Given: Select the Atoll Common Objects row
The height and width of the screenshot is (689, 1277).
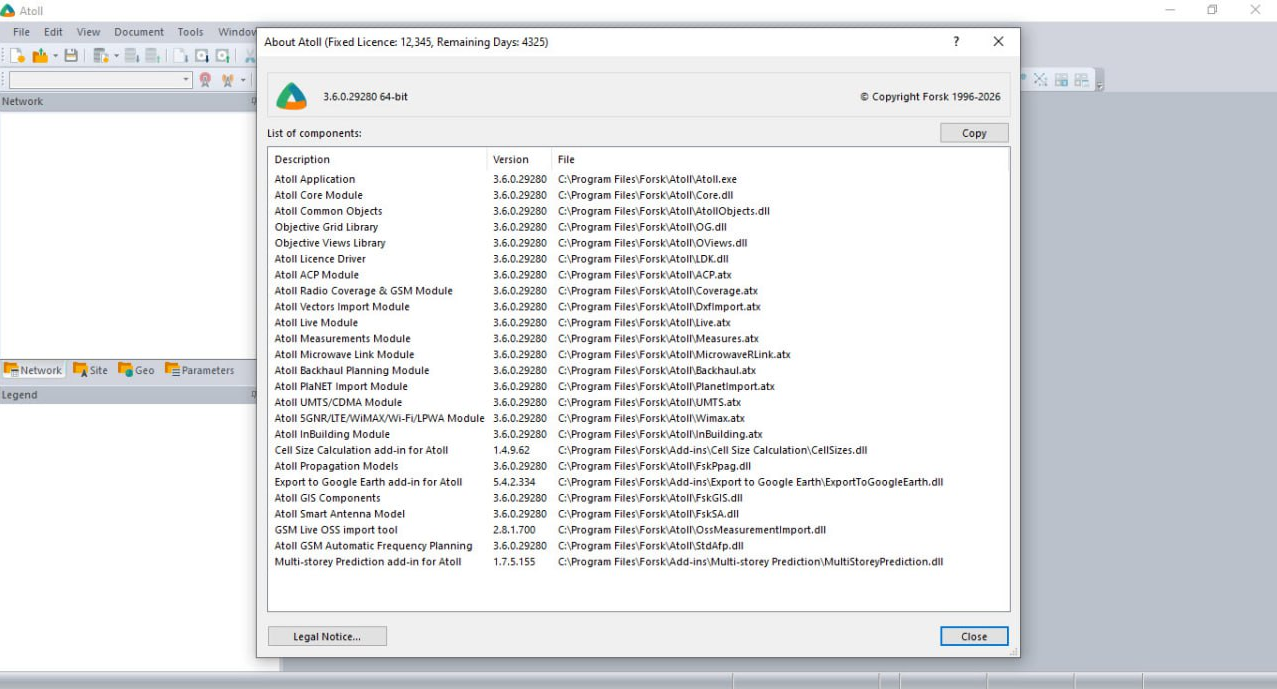Looking at the screenshot, I should (x=638, y=211).
